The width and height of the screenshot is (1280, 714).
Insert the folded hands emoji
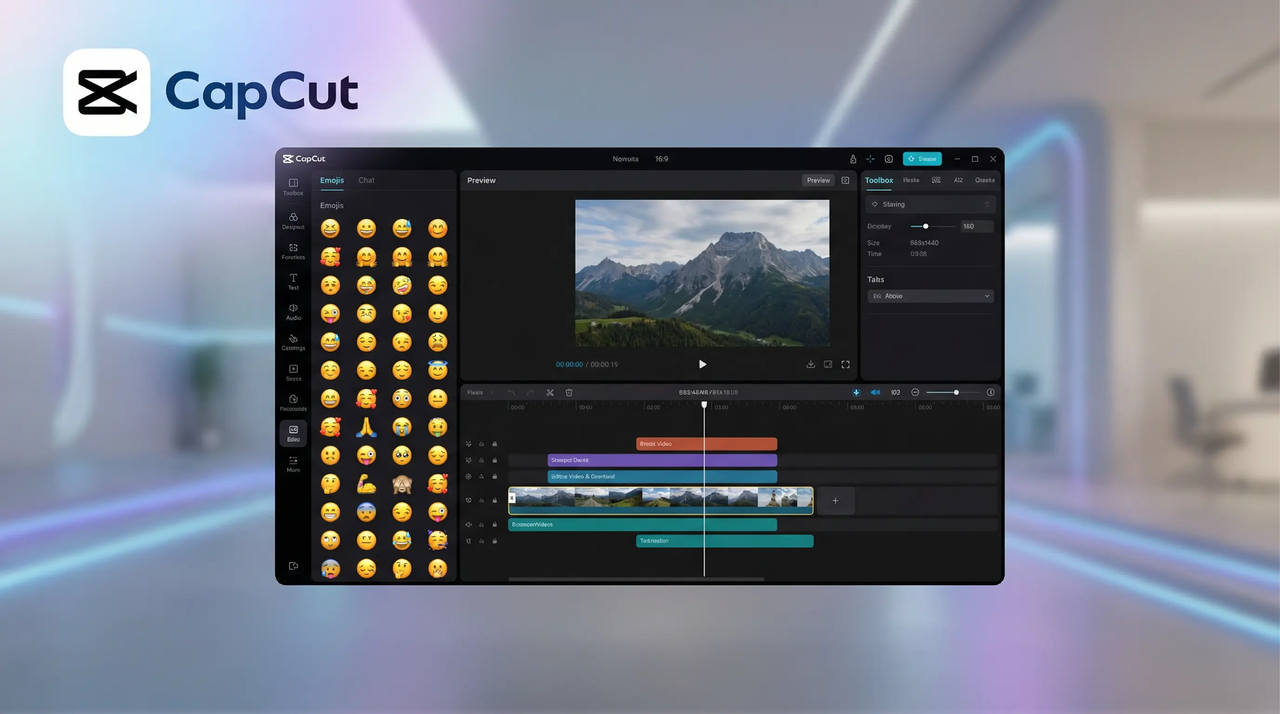click(x=366, y=427)
